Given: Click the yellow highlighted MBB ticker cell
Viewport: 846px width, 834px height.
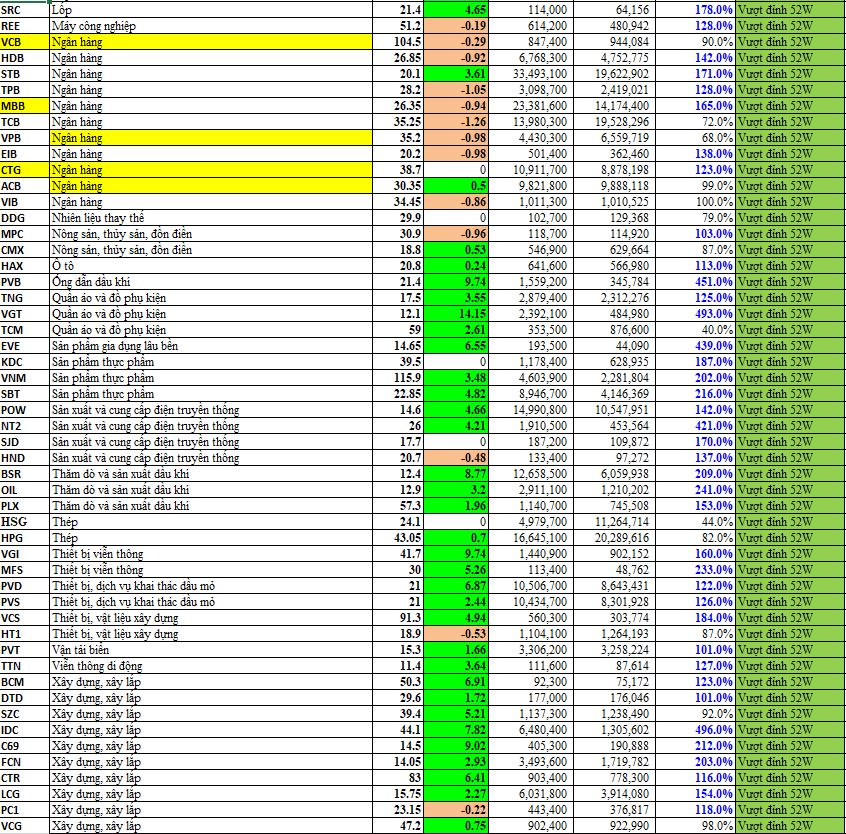Looking at the screenshot, I should point(24,106).
